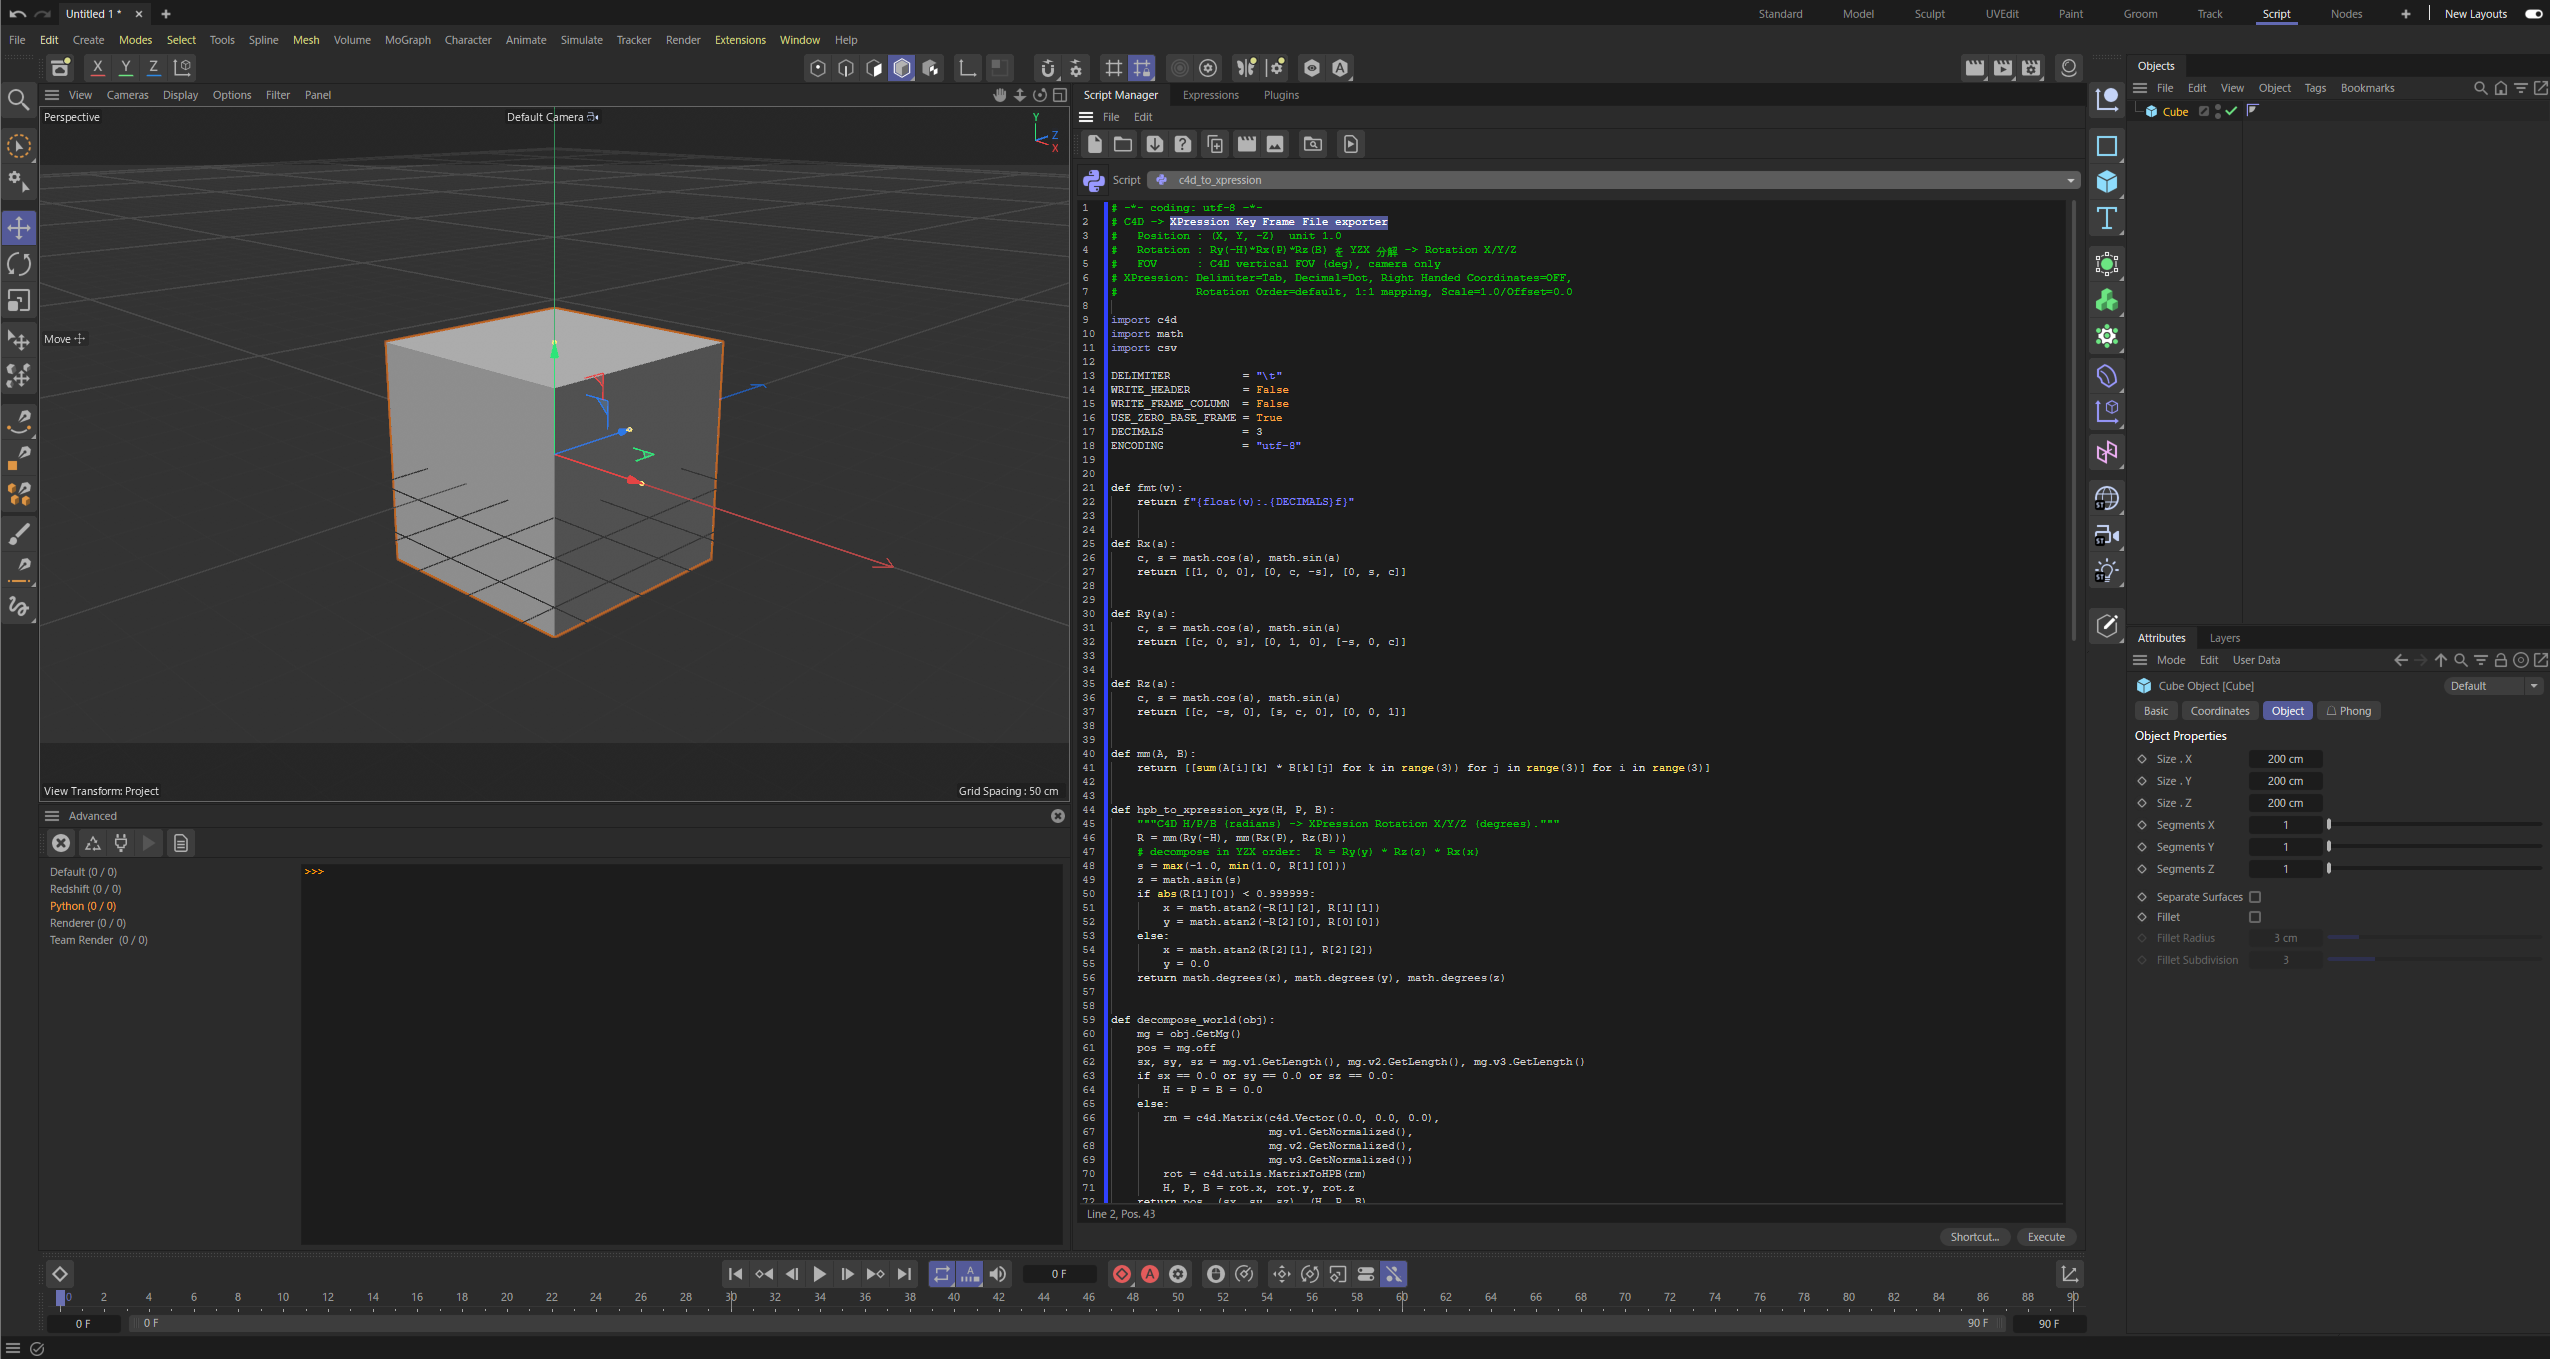Image resolution: width=2550 pixels, height=1359 pixels.
Task: Add a Text spline object from the palette
Action: [2107, 218]
